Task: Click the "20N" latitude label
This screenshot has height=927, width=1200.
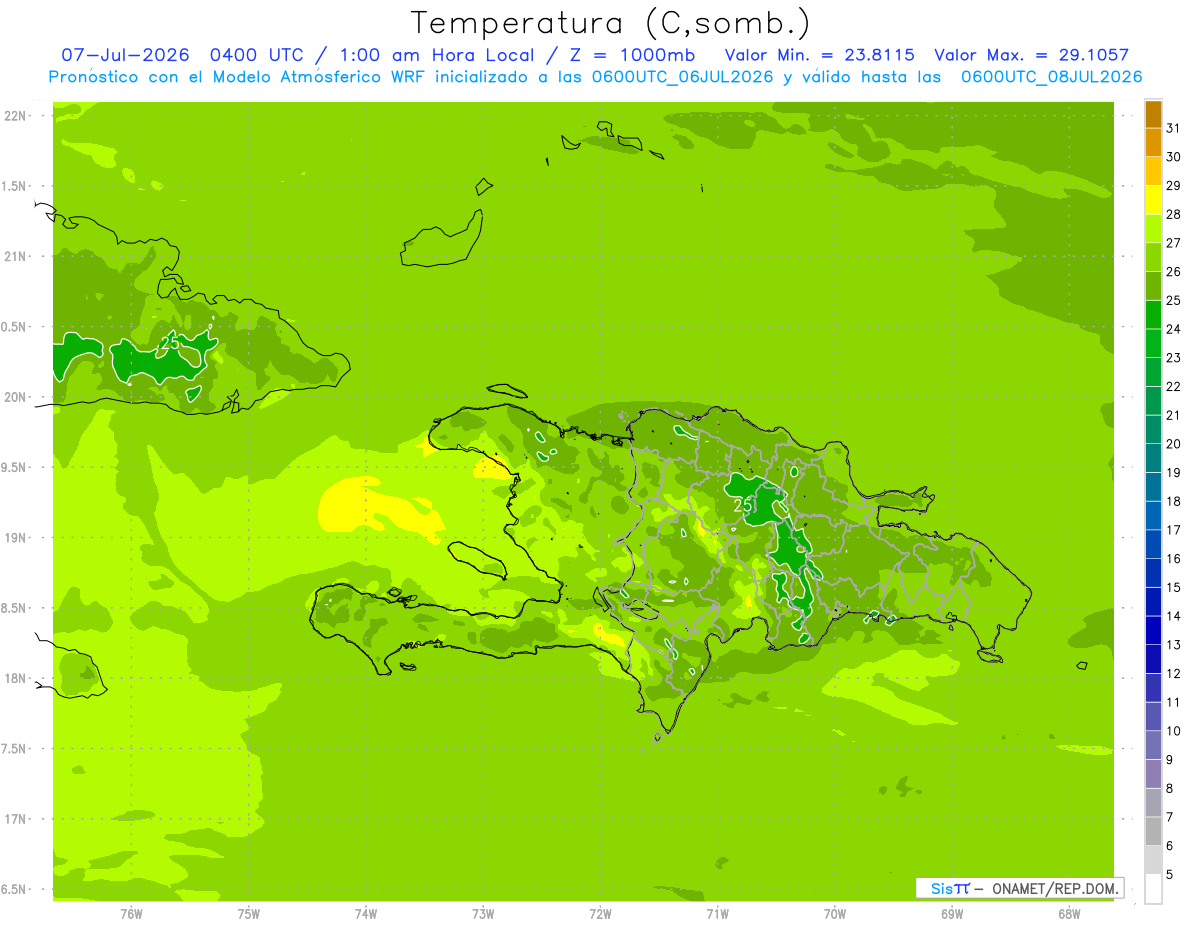Action: point(14,397)
